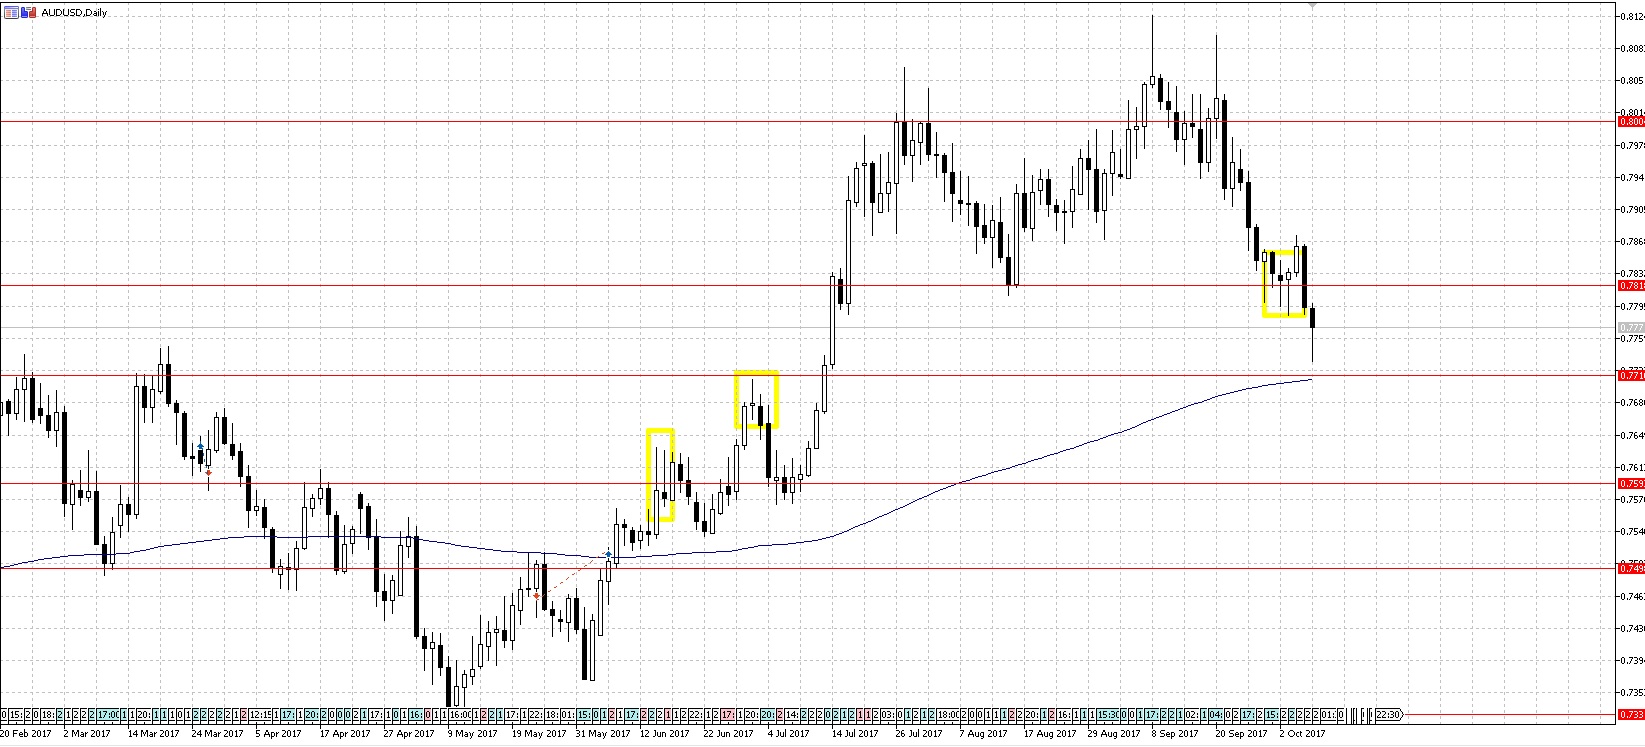Click the 27 Apr 2017 date label
The height and width of the screenshot is (747, 1645).
click(409, 734)
